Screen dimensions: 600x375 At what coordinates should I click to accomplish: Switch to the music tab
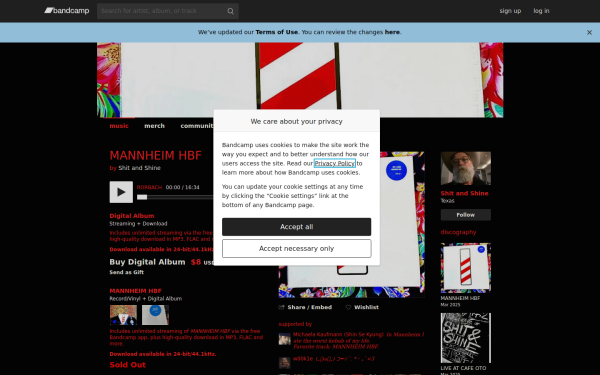(x=119, y=126)
